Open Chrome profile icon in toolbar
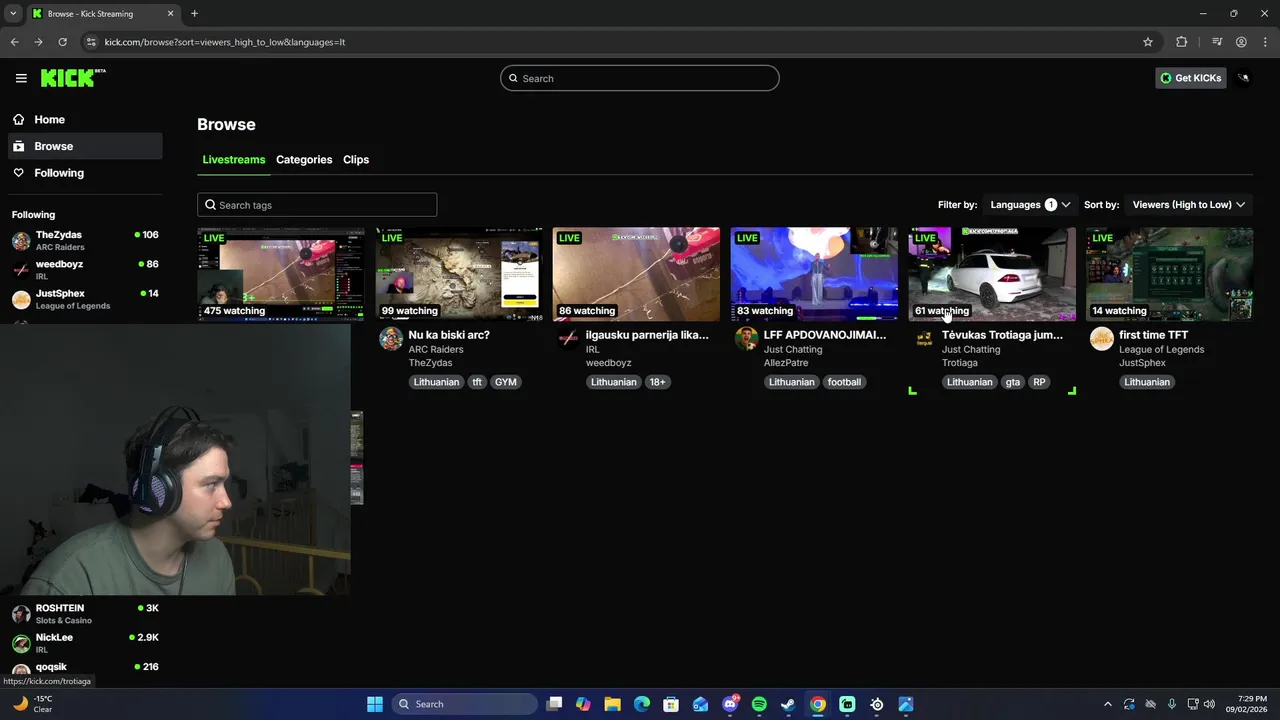 (x=1241, y=42)
